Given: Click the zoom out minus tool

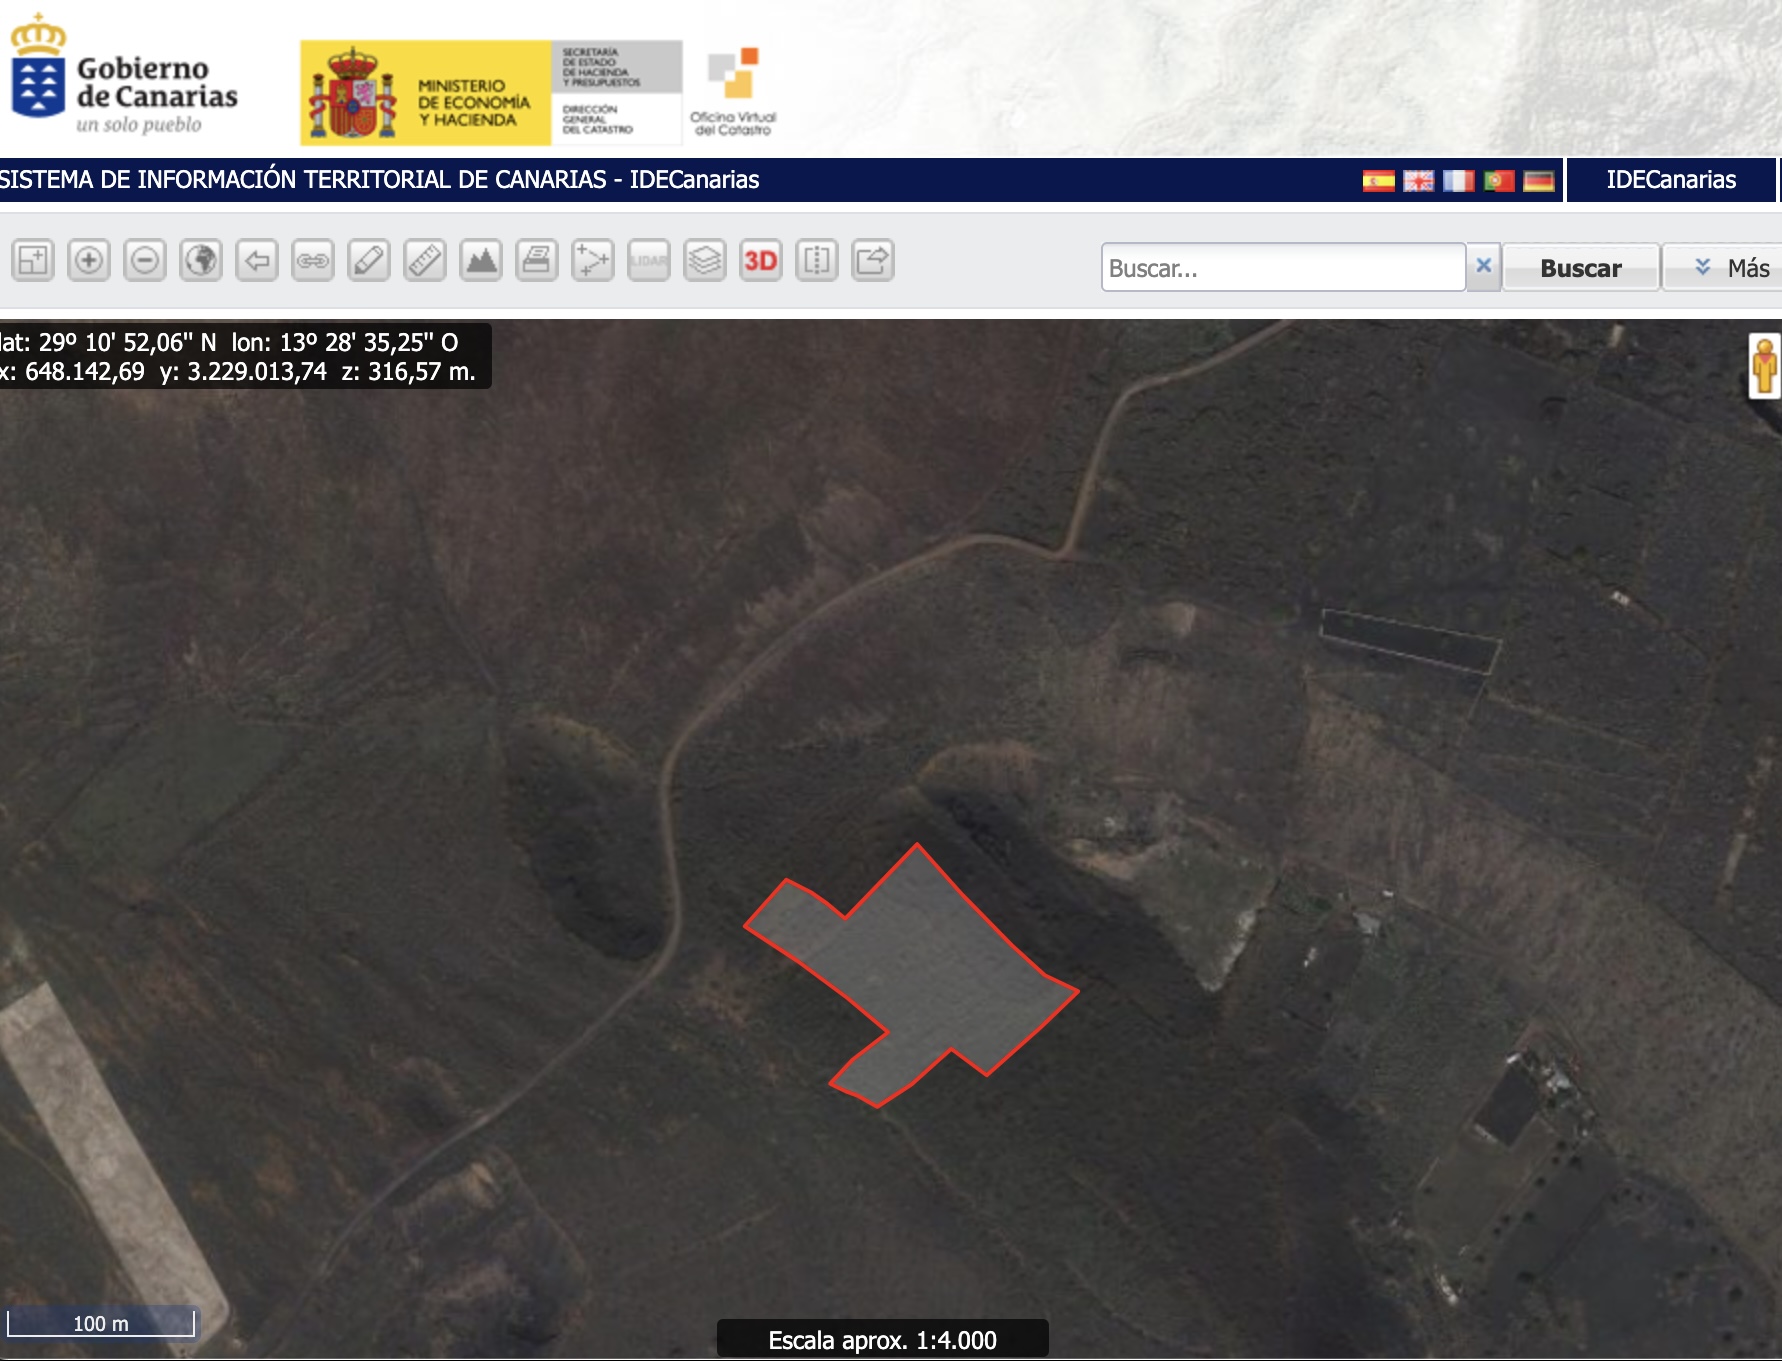Looking at the screenshot, I should tap(145, 261).
